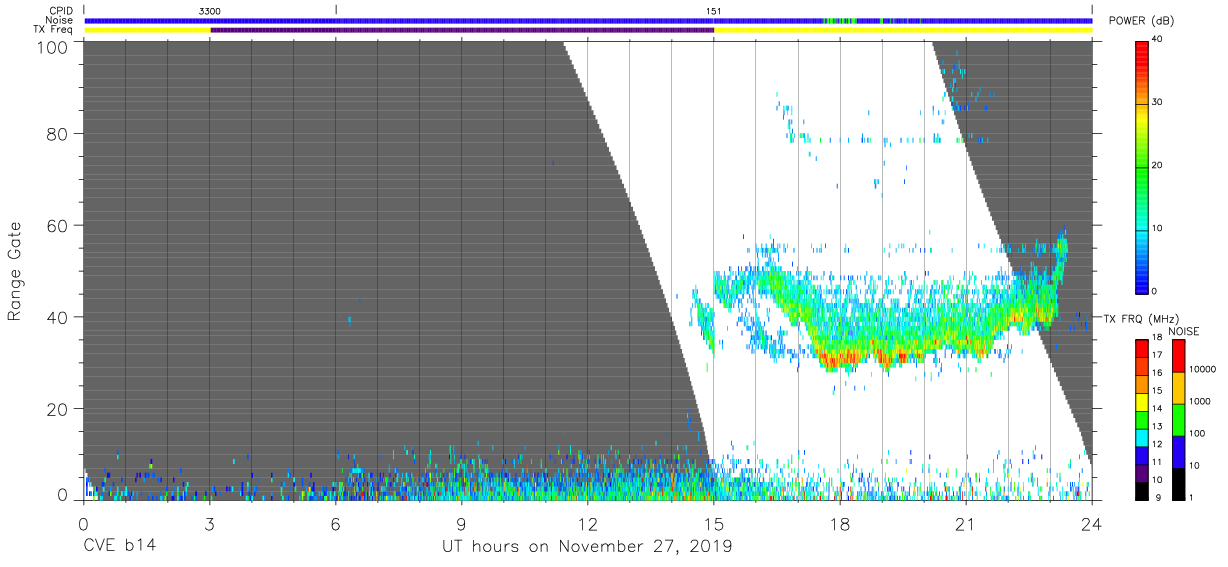Image resolution: width=1228 pixels, height=567 pixels.
Task: Pick the red 17-18 MHz frequency swatch
Action: (1142, 348)
